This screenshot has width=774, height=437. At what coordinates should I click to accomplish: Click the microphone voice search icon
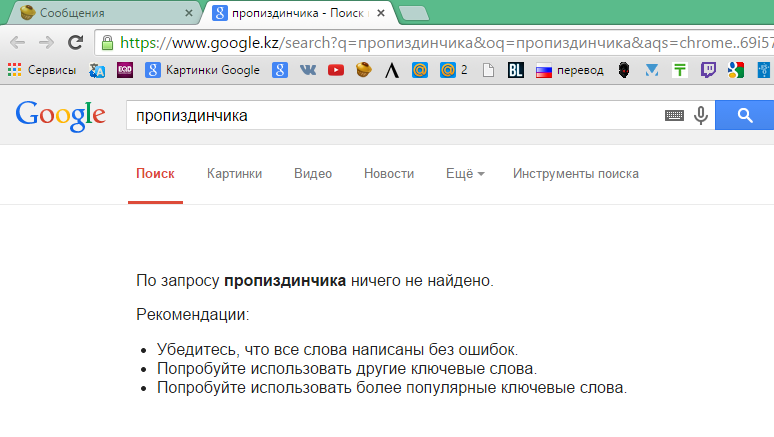point(700,116)
